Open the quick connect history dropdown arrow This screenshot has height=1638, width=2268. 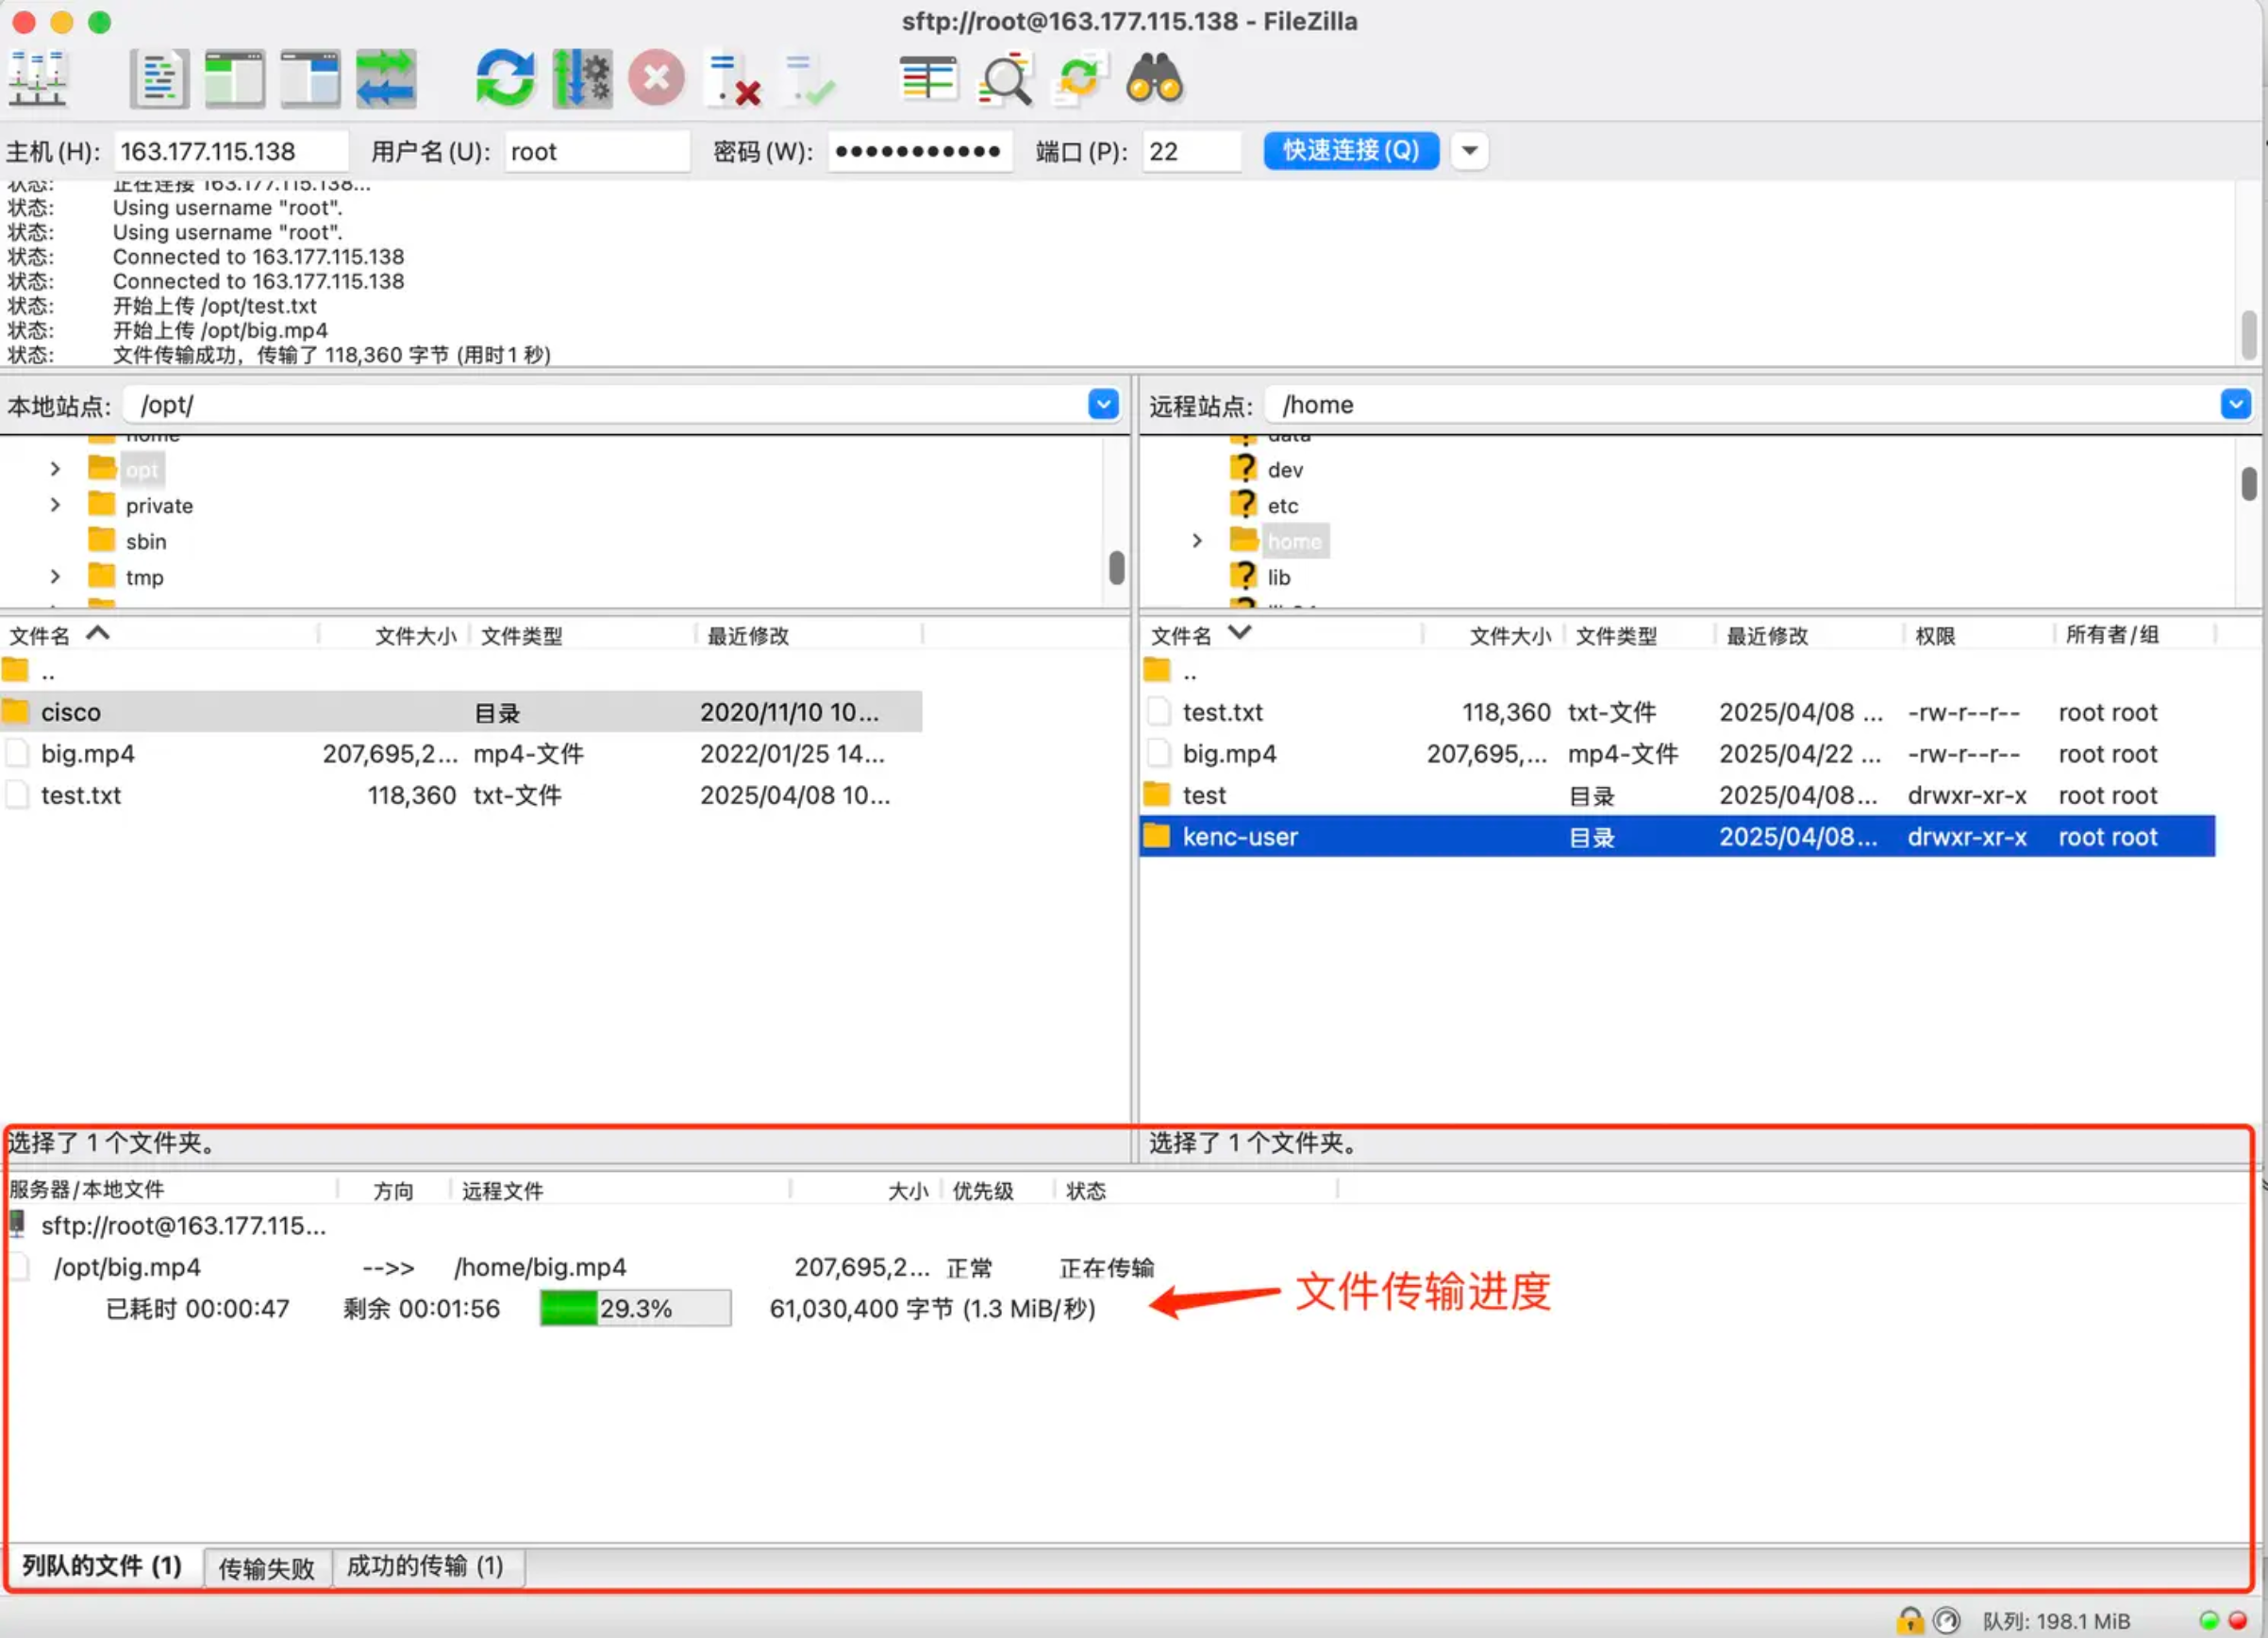1469,150
